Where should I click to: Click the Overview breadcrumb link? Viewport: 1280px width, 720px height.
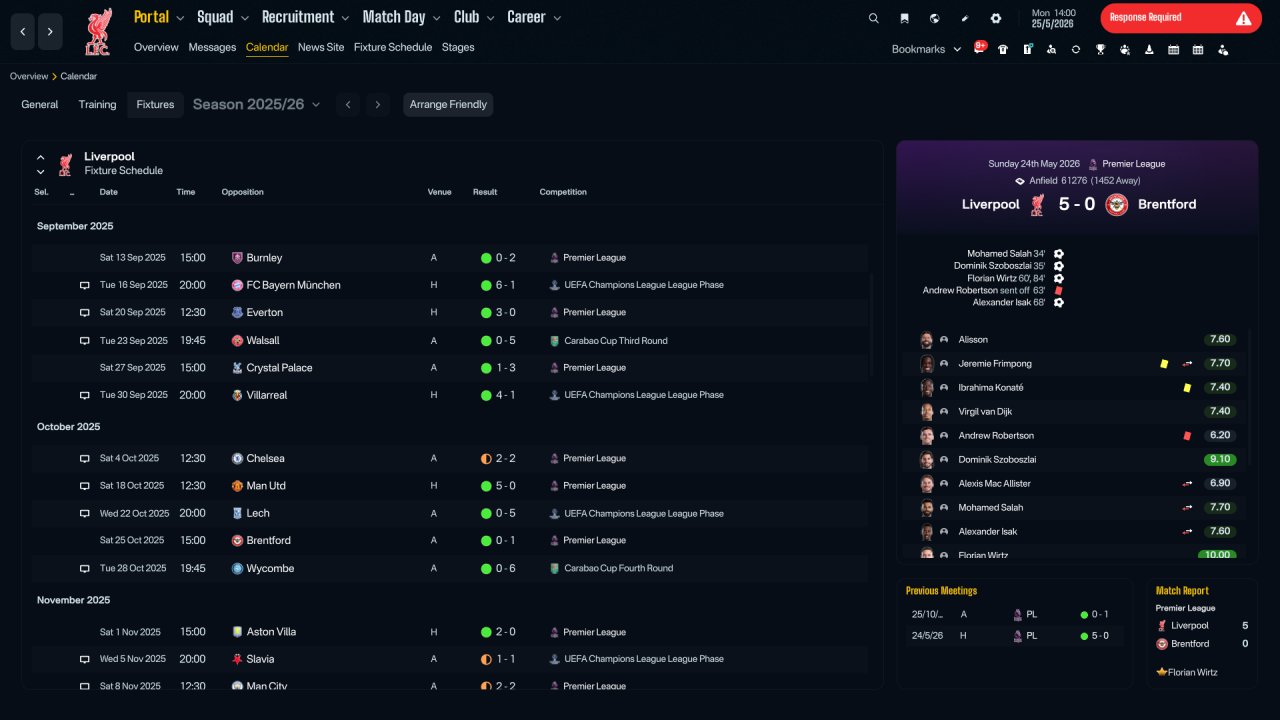pos(29,76)
